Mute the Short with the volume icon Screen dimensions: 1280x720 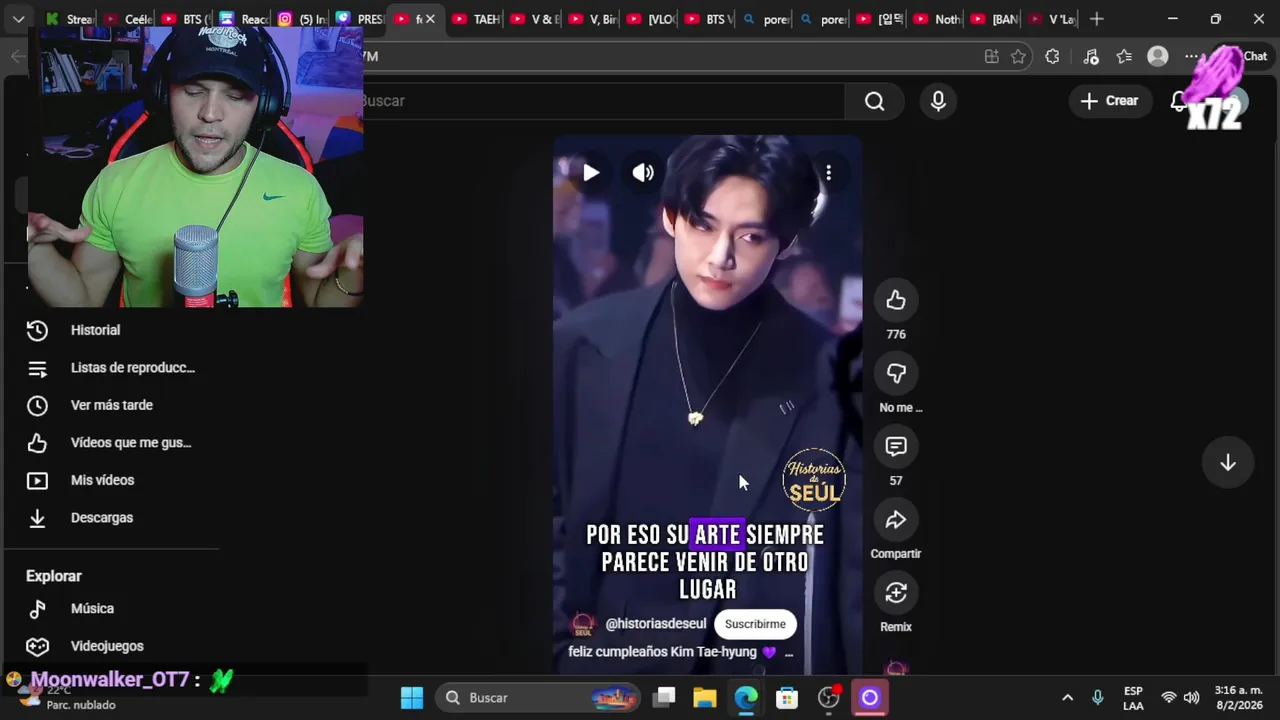(643, 173)
